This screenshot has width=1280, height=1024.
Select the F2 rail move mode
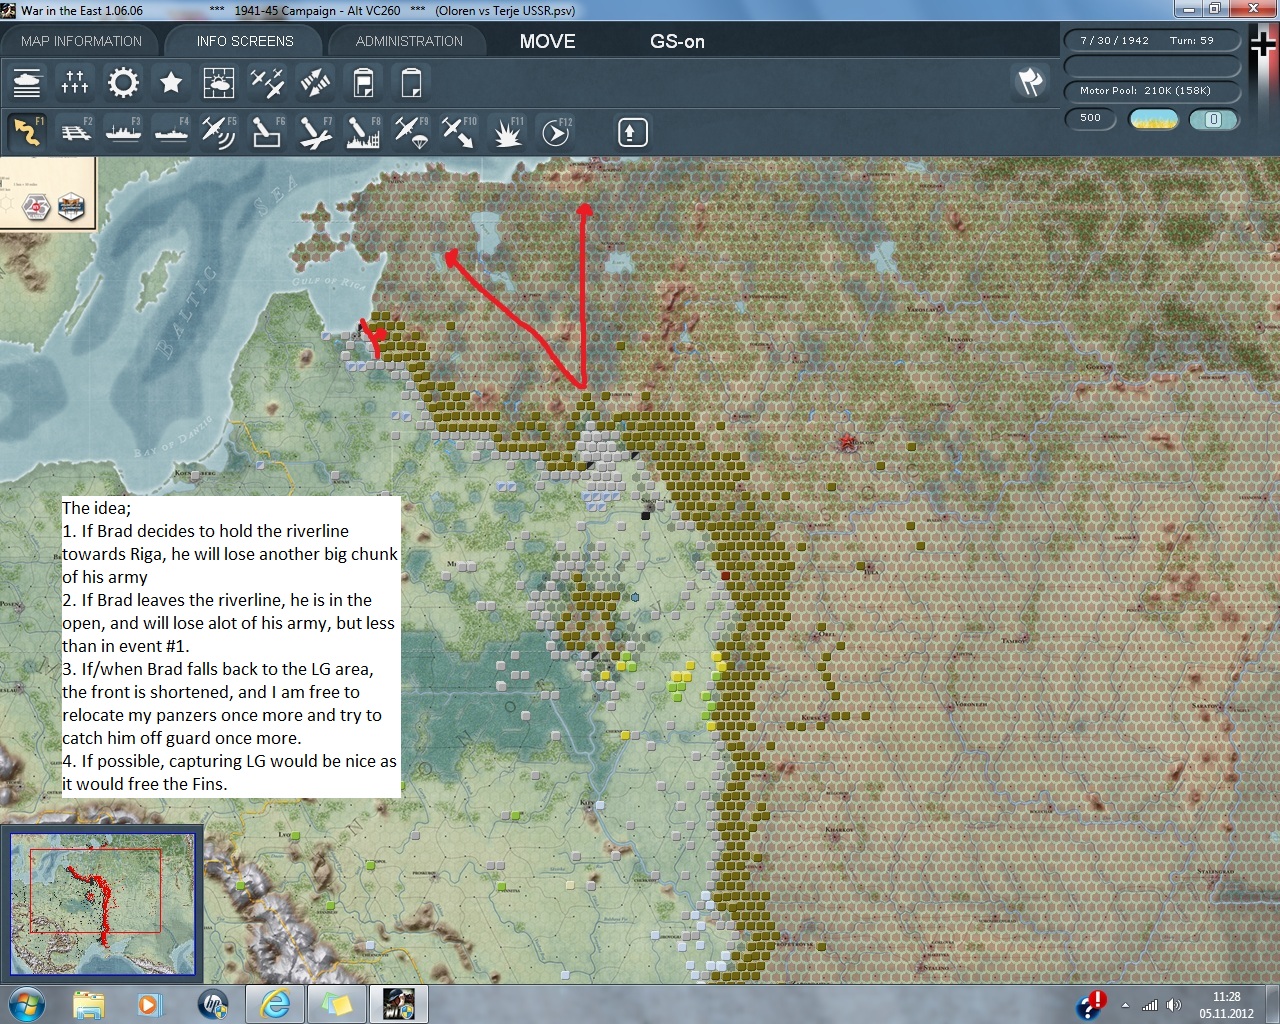pyautogui.click(x=75, y=132)
